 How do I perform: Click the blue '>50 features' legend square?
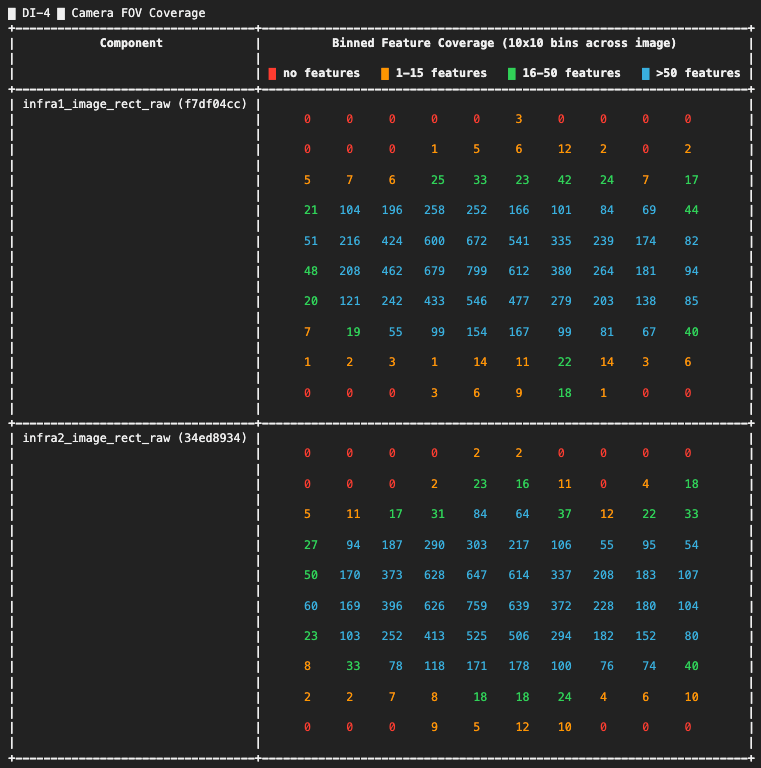click(x=645, y=73)
